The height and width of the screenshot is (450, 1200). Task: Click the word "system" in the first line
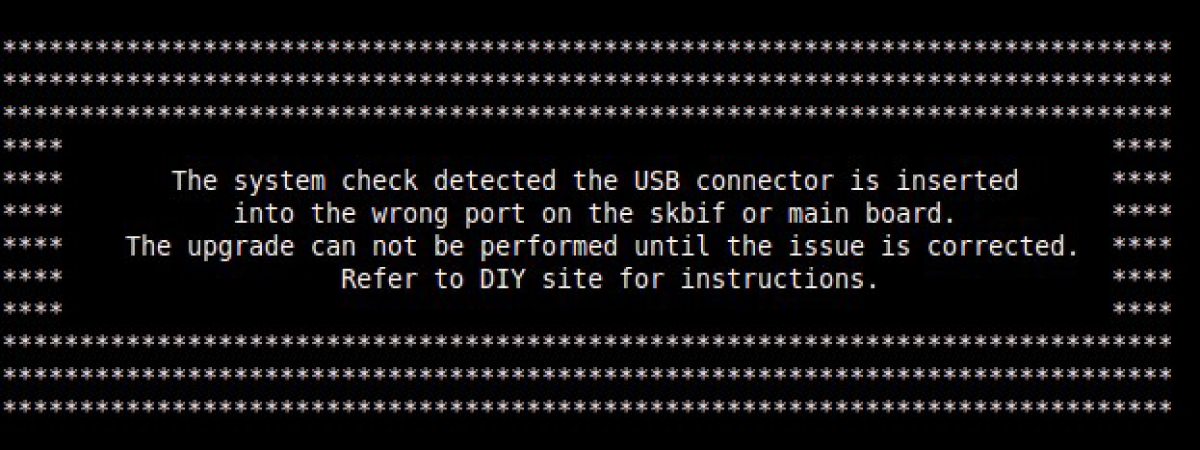coord(280,182)
